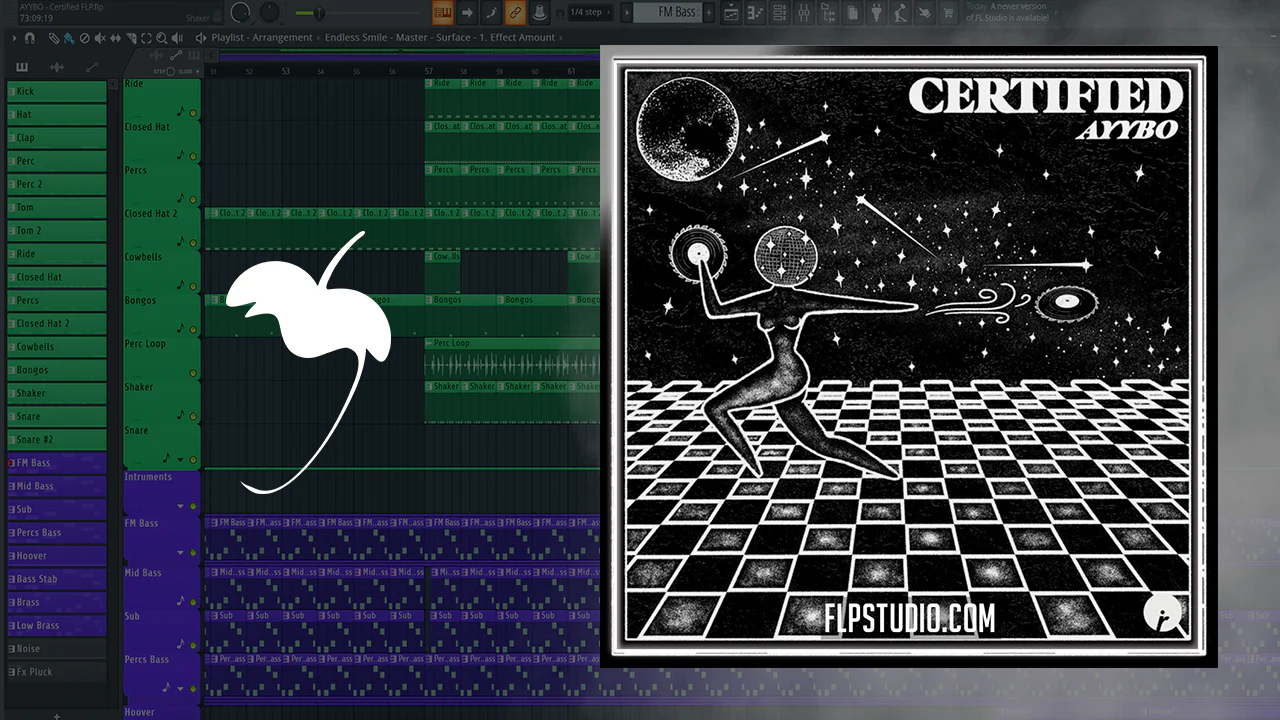This screenshot has height=720, width=1280.
Task: Click the typing keyboard to piano icon
Action: point(443,12)
